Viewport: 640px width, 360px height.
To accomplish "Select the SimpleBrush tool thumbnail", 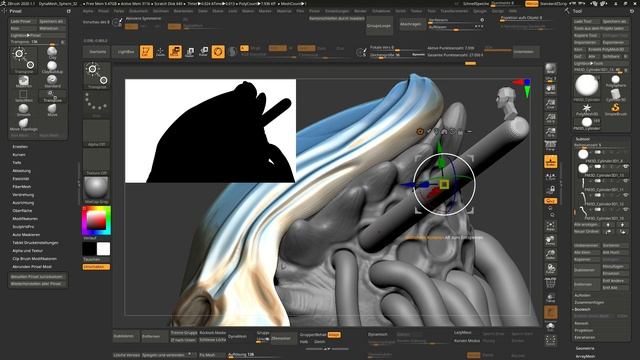I will 616,109.
